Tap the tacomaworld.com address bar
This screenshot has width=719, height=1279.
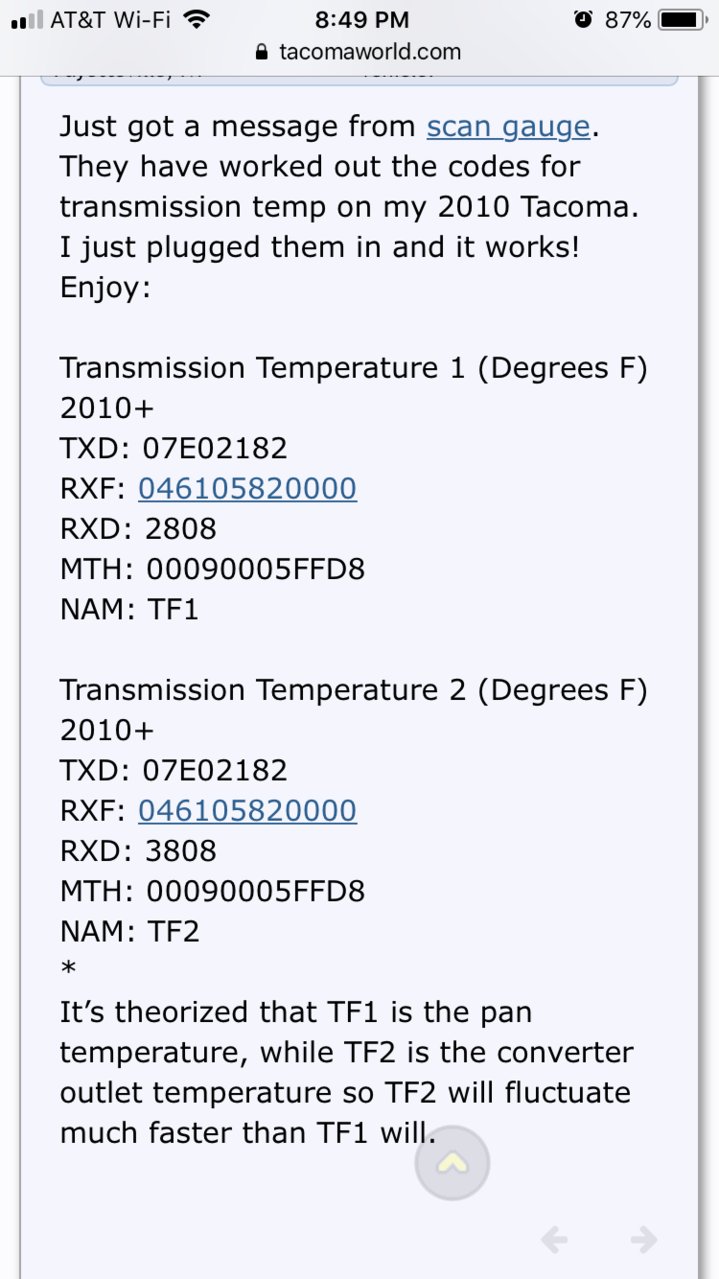tap(359, 52)
